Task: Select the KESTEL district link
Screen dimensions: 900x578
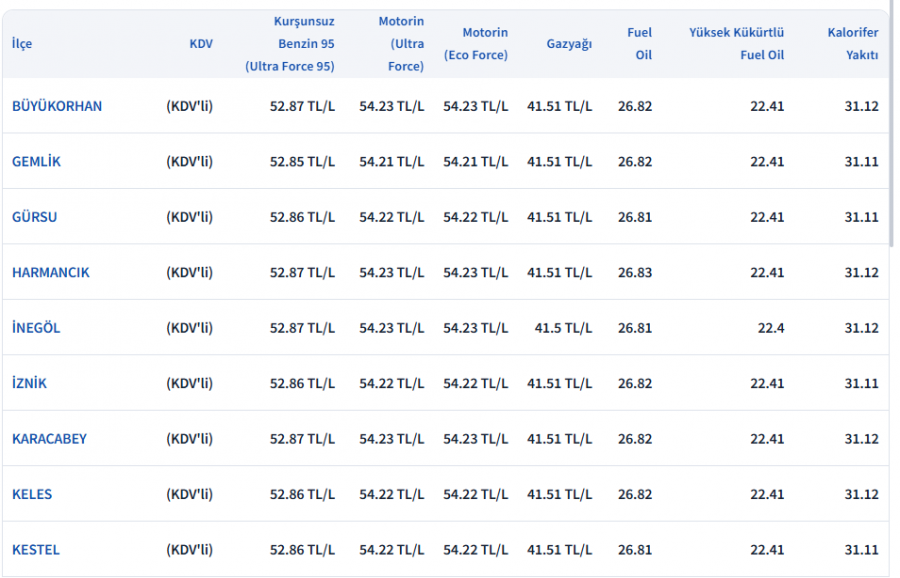Action: pyautogui.click(x=36, y=550)
